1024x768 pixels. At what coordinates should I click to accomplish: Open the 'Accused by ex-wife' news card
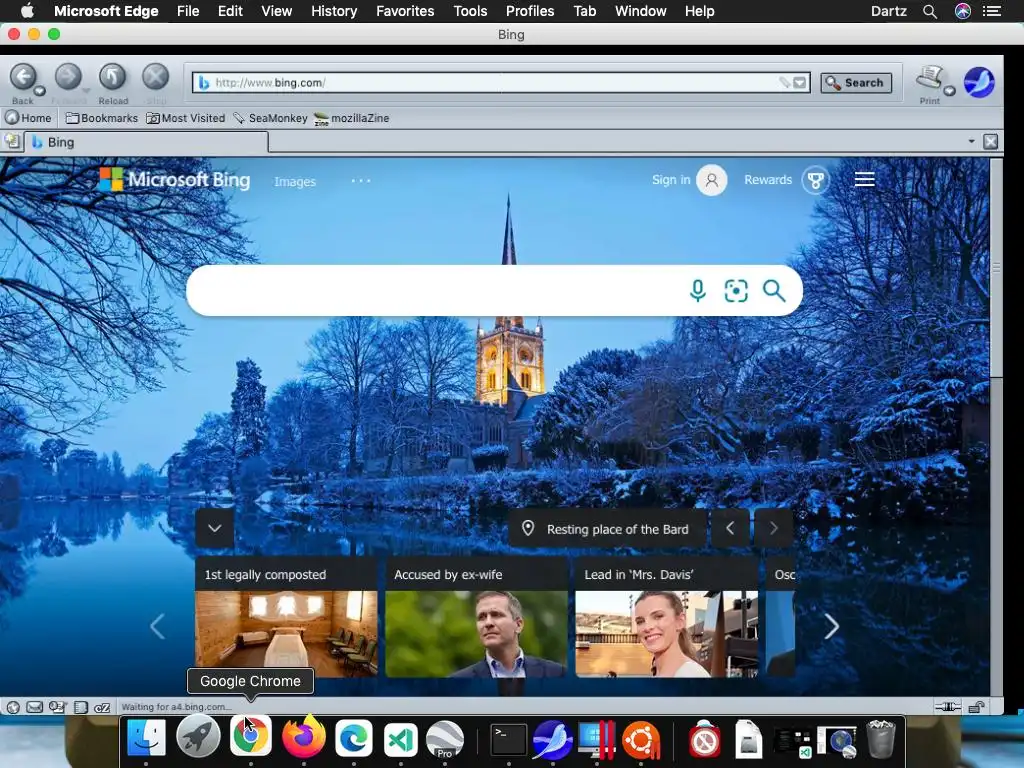pyautogui.click(x=476, y=616)
